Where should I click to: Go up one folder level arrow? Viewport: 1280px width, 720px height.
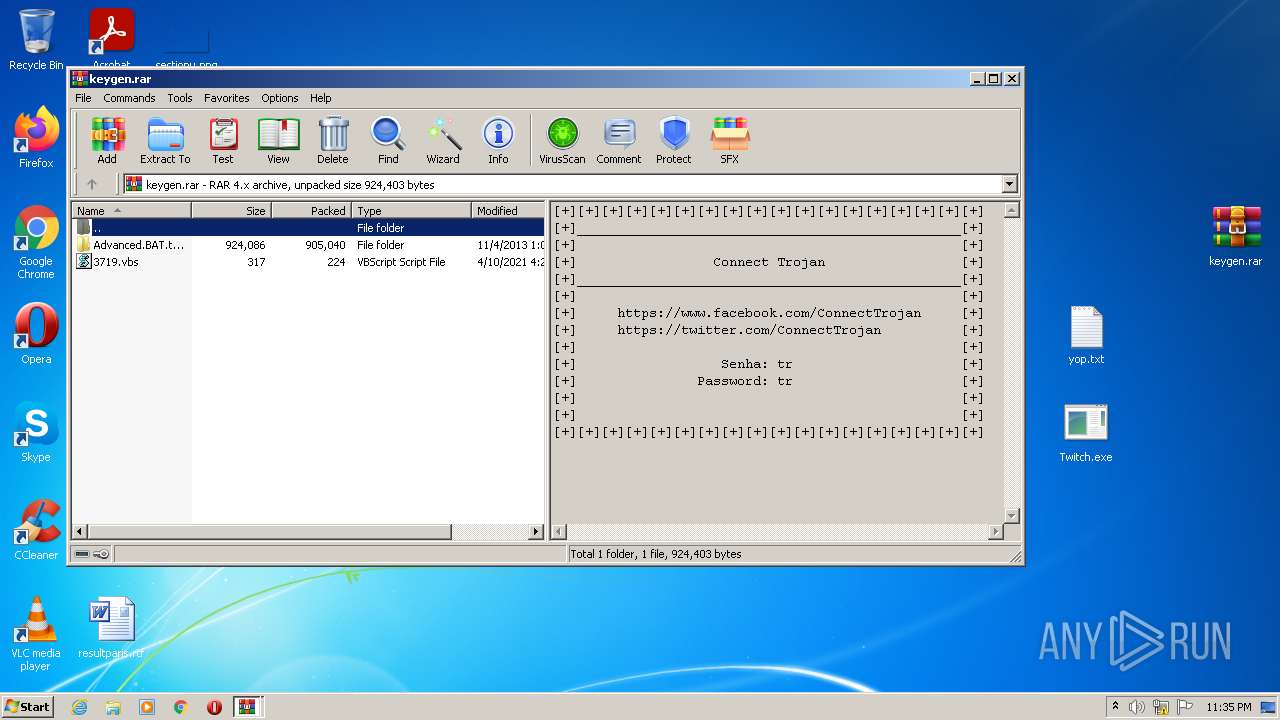tap(92, 184)
